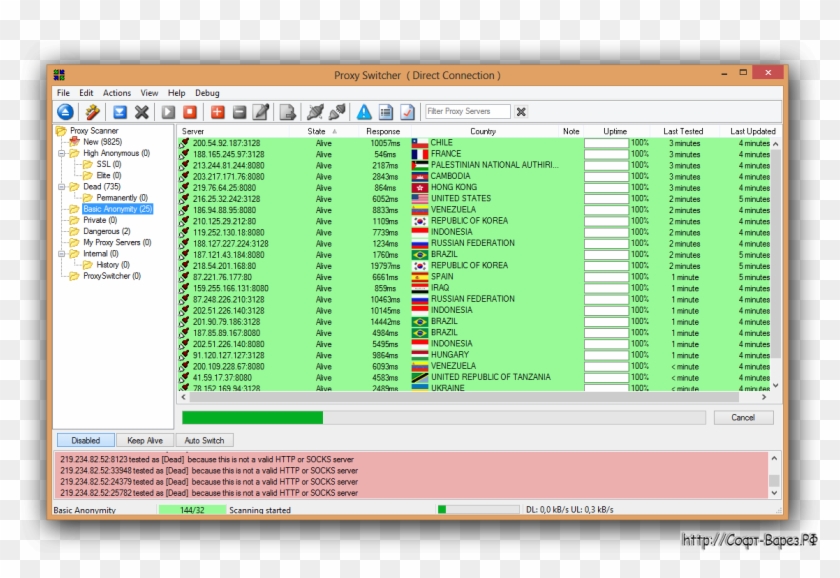Screen dimensions: 840x578
Task: Select the Keep Alive mode button
Action: [145, 440]
